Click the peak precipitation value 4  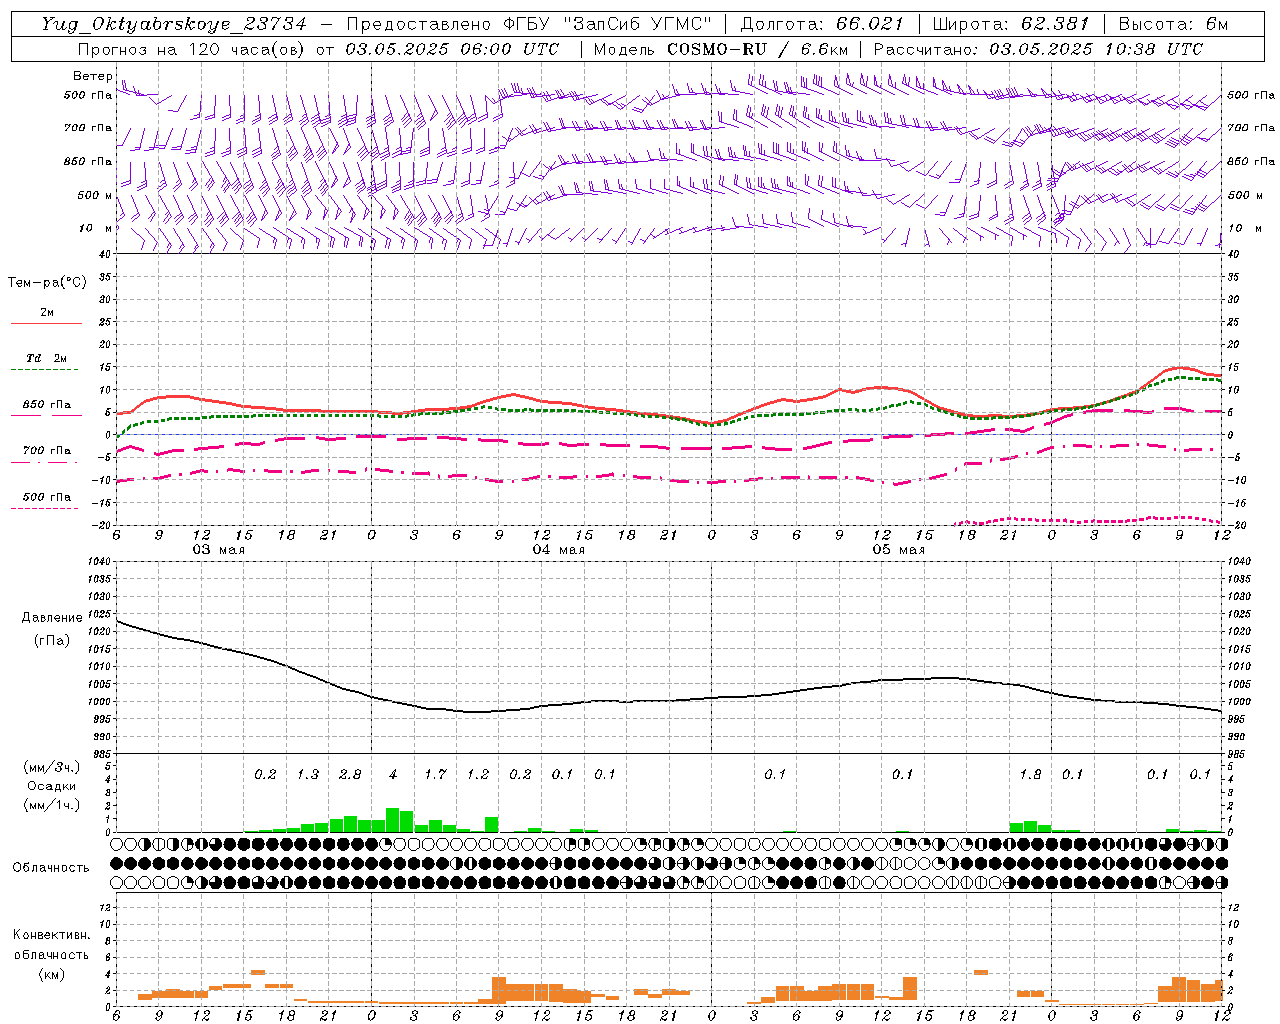393,774
